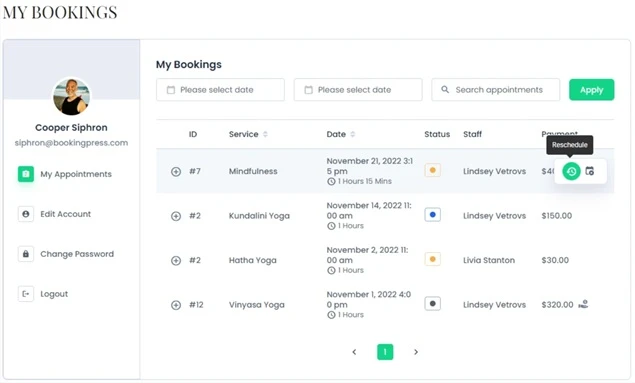
Task: Click the blue status dot for Kundalini Yoga
Action: click(433, 215)
